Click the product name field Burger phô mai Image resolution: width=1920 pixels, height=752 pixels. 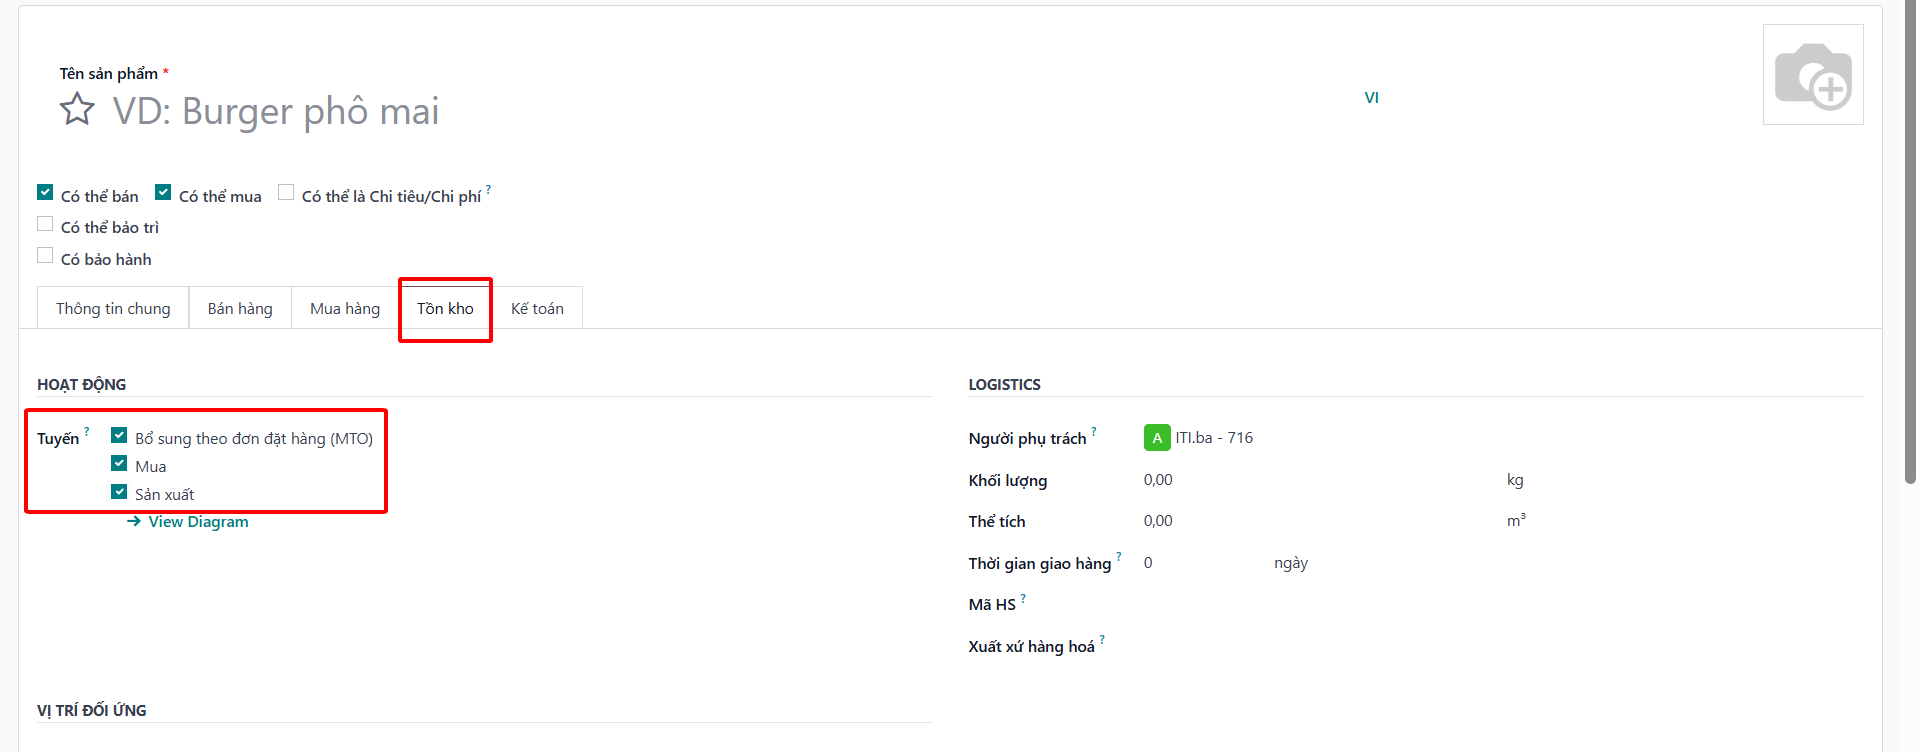point(730,111)
